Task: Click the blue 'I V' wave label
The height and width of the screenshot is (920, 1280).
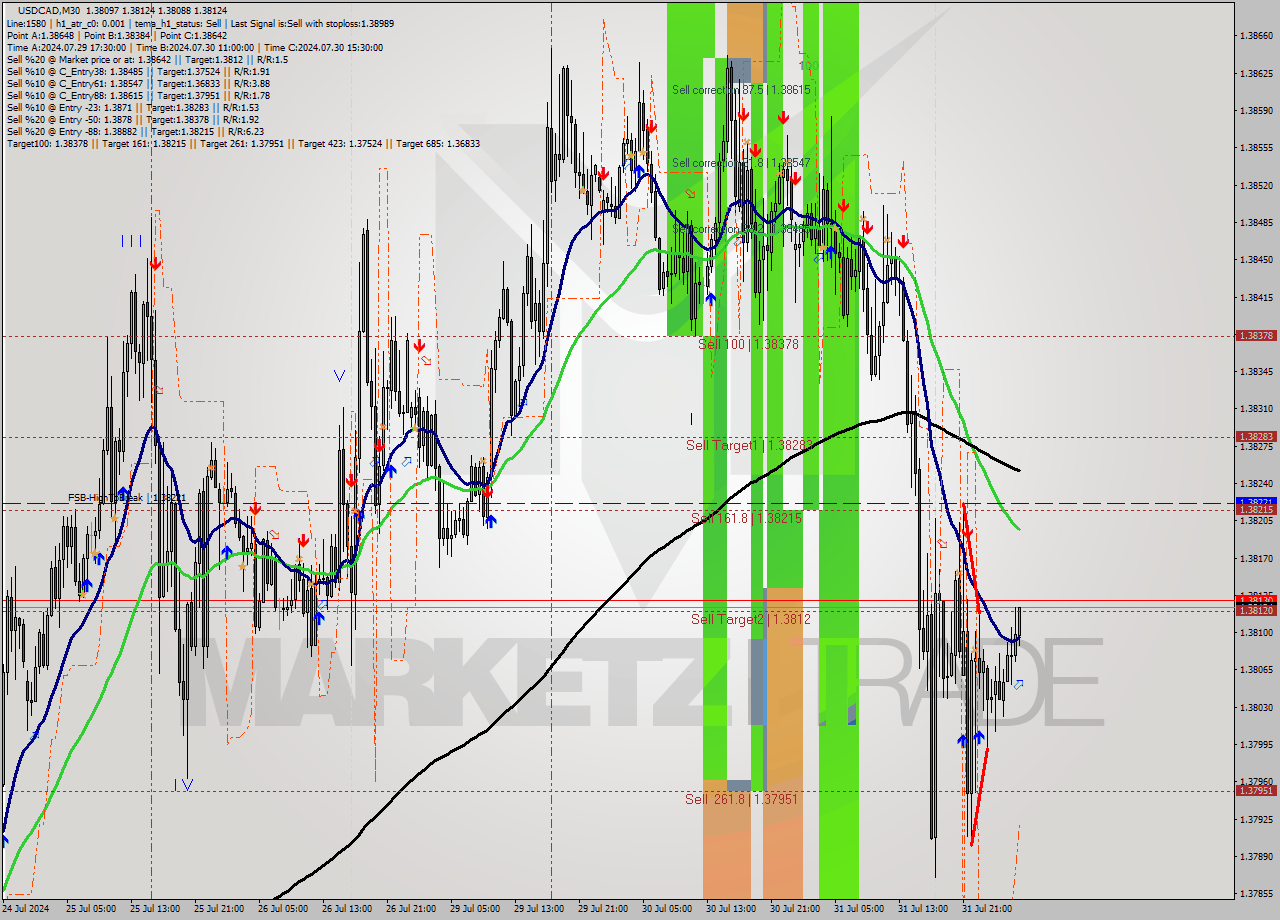Action: 183,785
